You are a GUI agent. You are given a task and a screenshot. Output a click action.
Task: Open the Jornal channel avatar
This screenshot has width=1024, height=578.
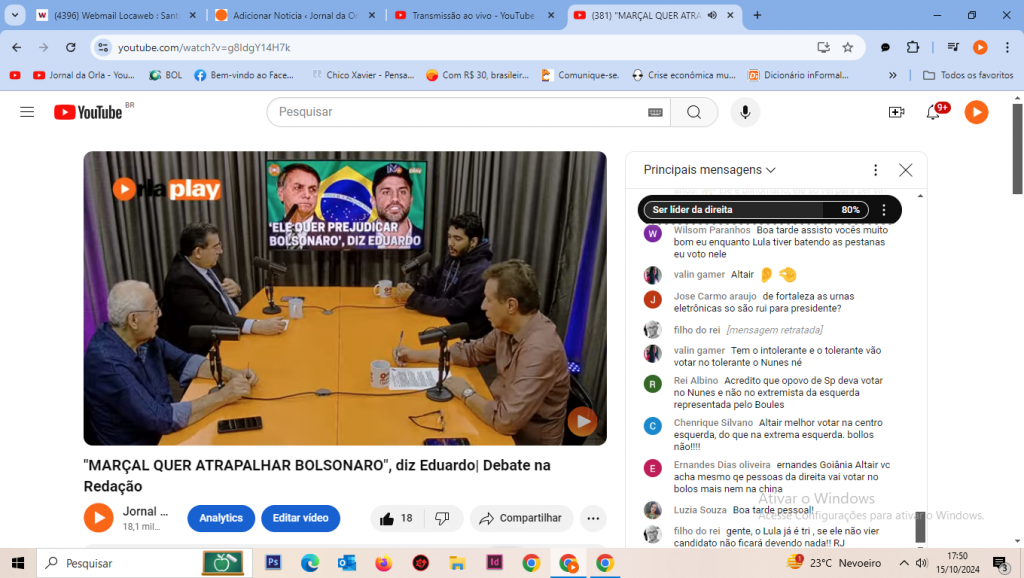click(x=99, y=518)
